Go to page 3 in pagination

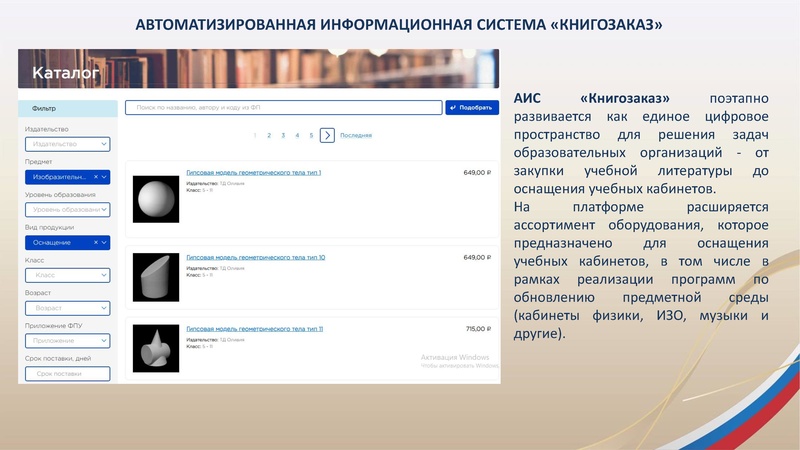(283, 135)
